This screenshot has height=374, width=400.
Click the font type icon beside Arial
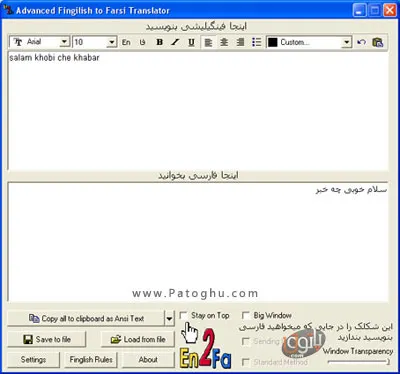pyautogui.click(x=18, y=42)
